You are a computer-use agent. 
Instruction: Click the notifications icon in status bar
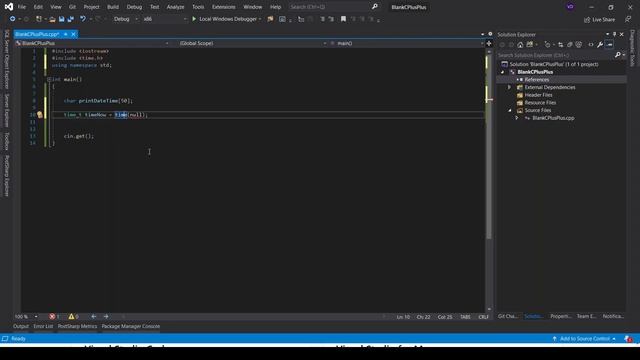tap(628, 339)
